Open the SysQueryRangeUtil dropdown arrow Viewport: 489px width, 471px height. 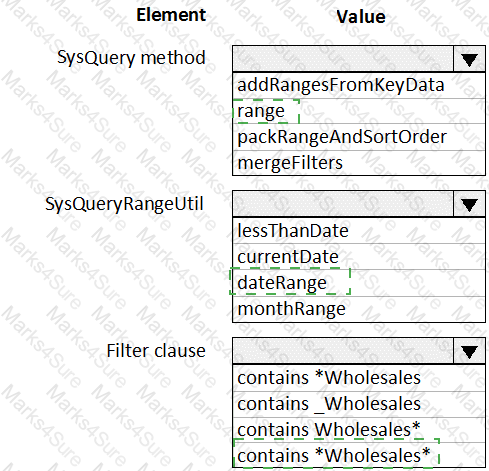click(469, 204)
